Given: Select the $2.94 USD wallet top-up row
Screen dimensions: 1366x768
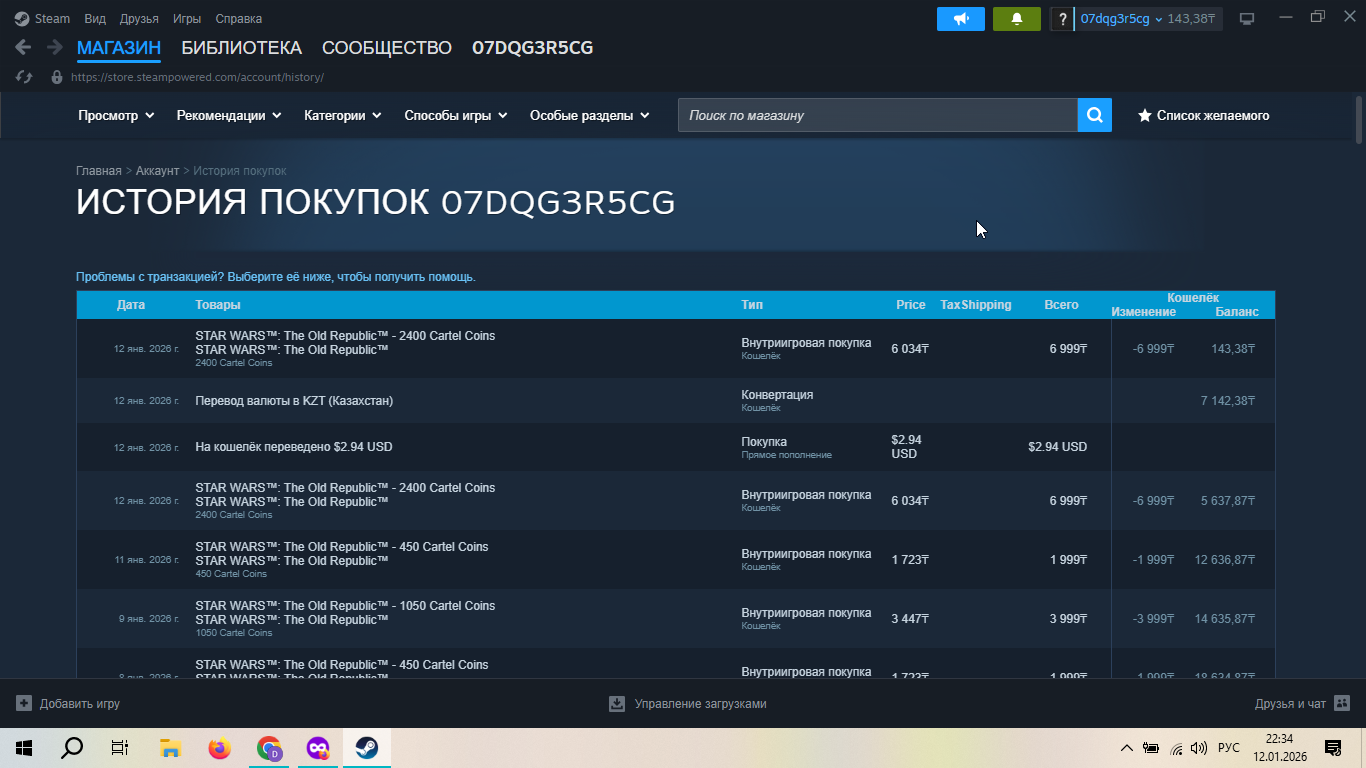Looking at the screenshot, I should click(x=676, y=447).
